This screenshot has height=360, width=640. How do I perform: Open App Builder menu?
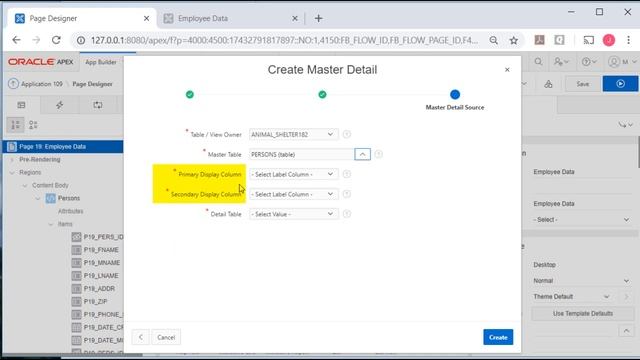click(x=101, y=62)
